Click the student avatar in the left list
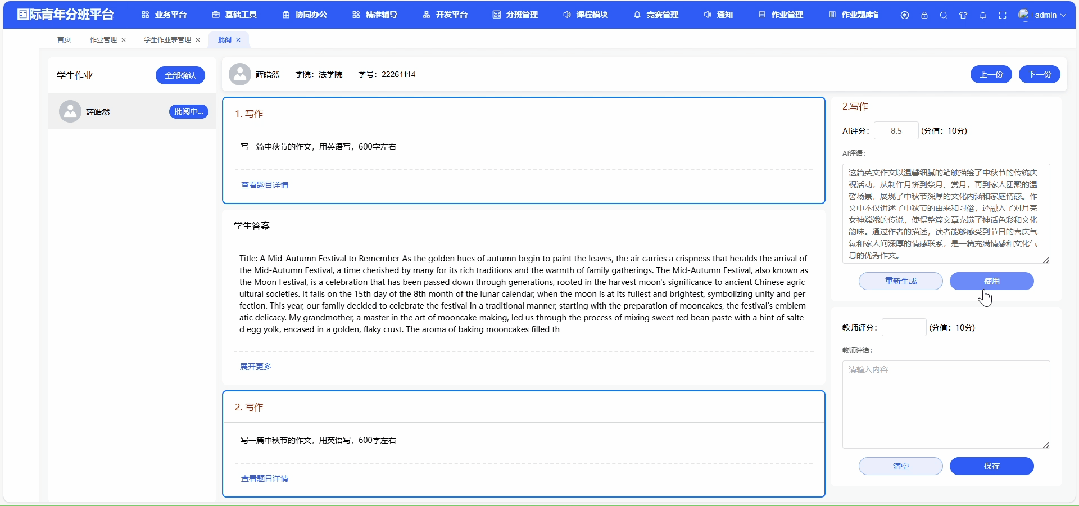The height and width of the screenshot is (506, 1079). (x=69, y=112)
